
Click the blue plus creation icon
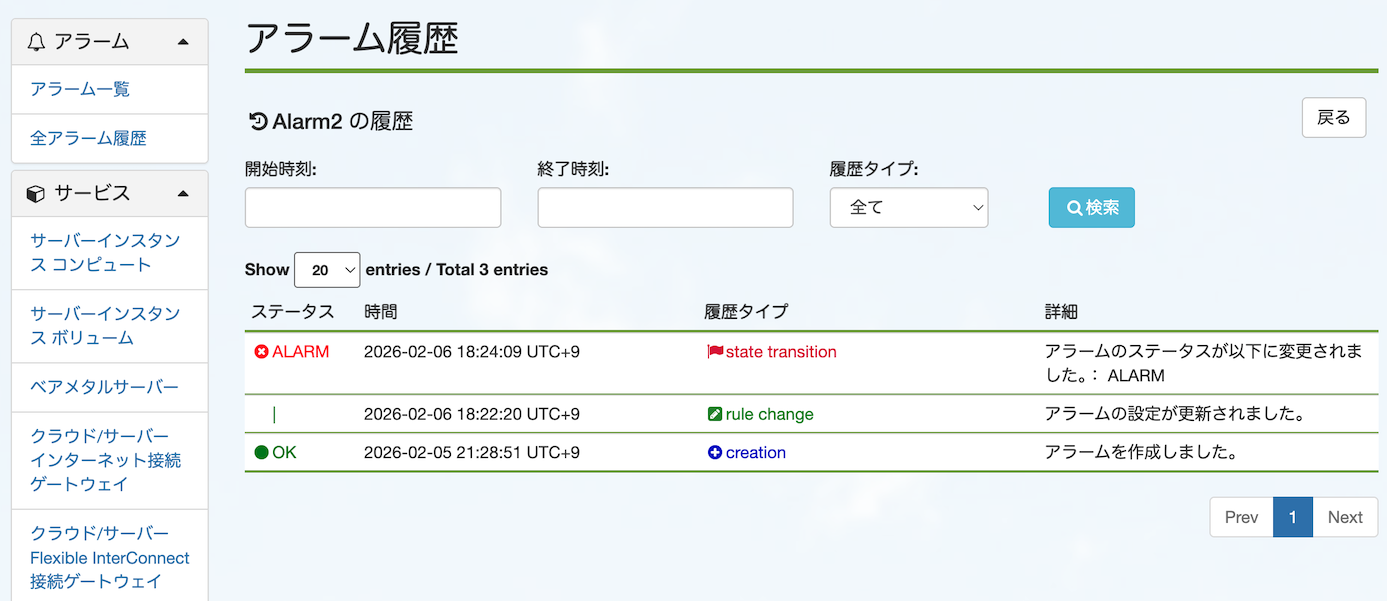tap(715, 453)
